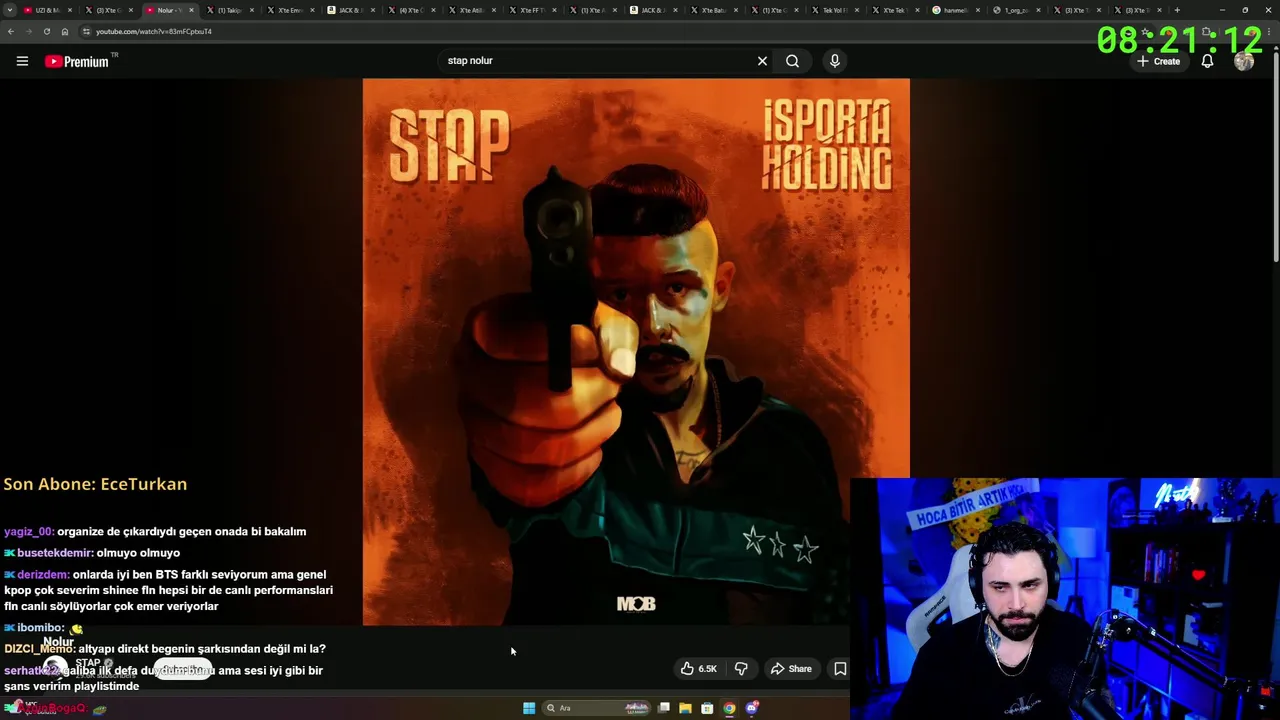The height and width of the screenshot is (720, 1280).
Task: Click the taskbar search box 'Ara'
Action: click(596, 708)
